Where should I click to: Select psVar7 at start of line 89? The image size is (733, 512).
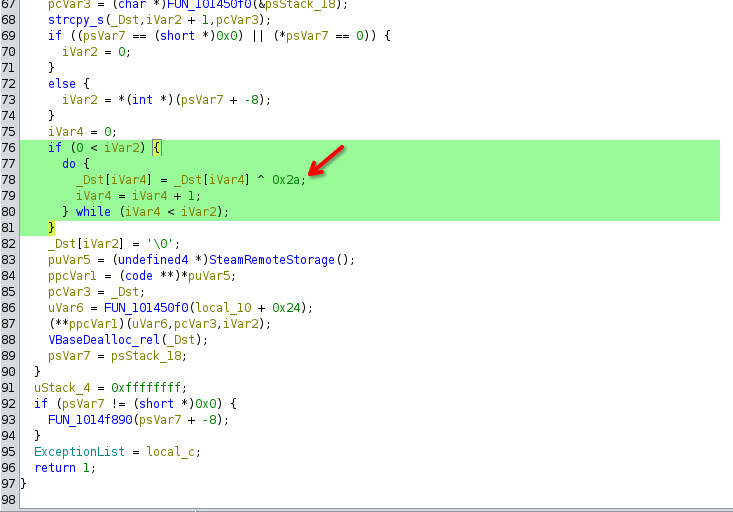point(69,356)
